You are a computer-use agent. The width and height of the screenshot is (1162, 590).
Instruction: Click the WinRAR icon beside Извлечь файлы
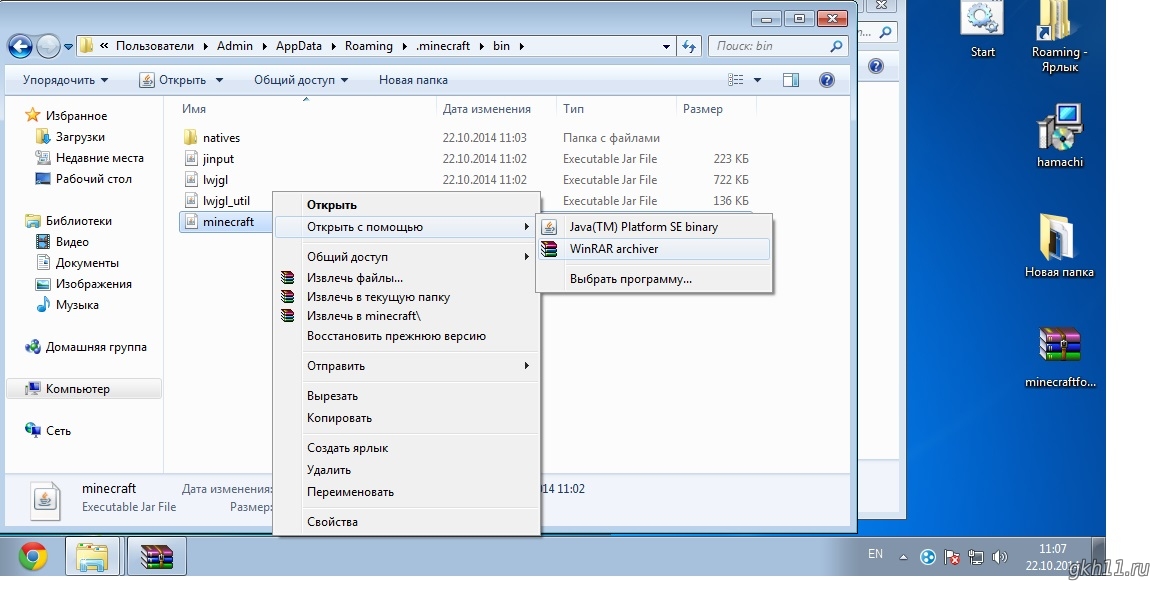click(288, 278)
